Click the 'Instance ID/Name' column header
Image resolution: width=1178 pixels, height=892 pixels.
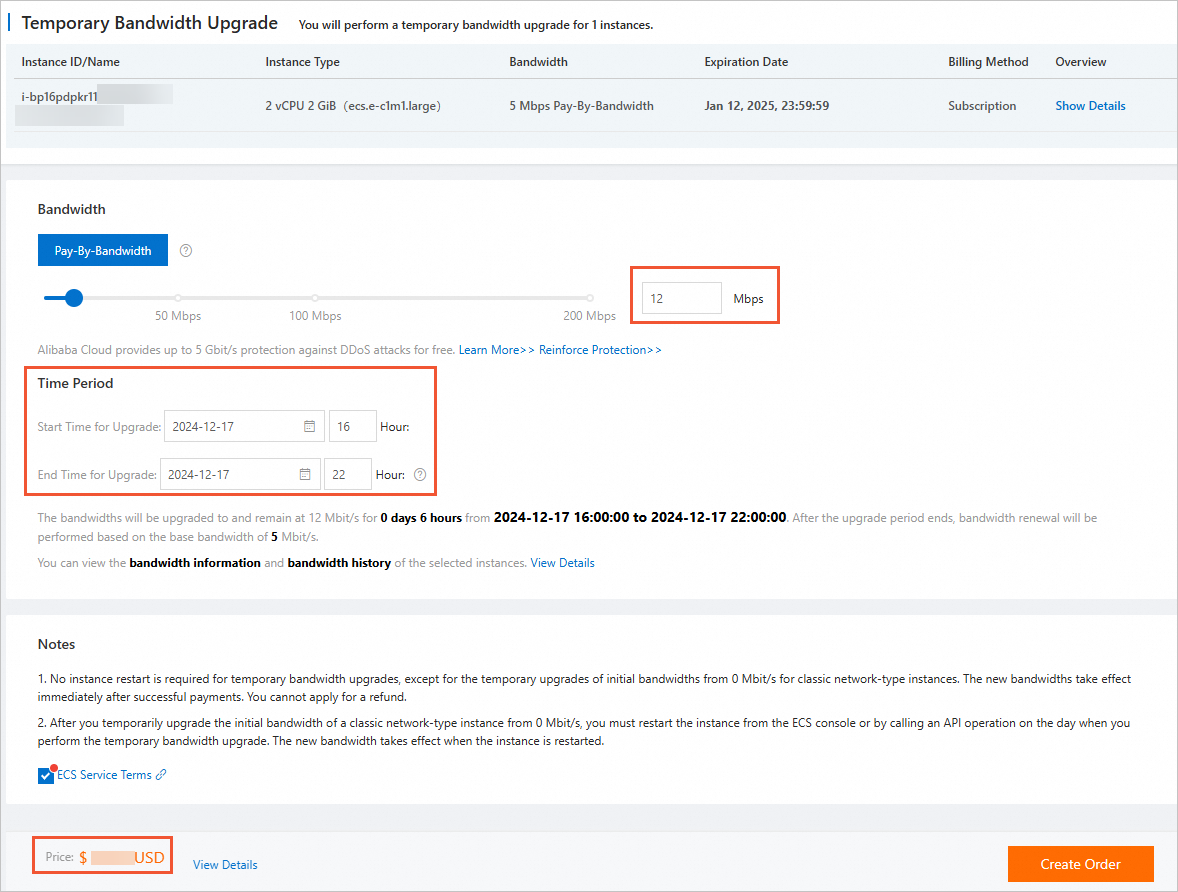[x=71, y=62]
